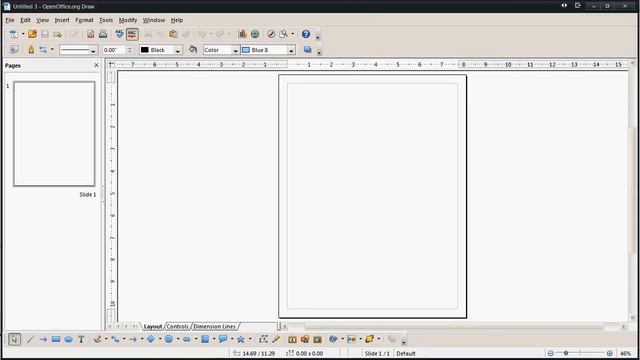This screenshot has height=360, width=640.
Task: Click the Paste clipboard icon
Action: click(x=173, y=34)
